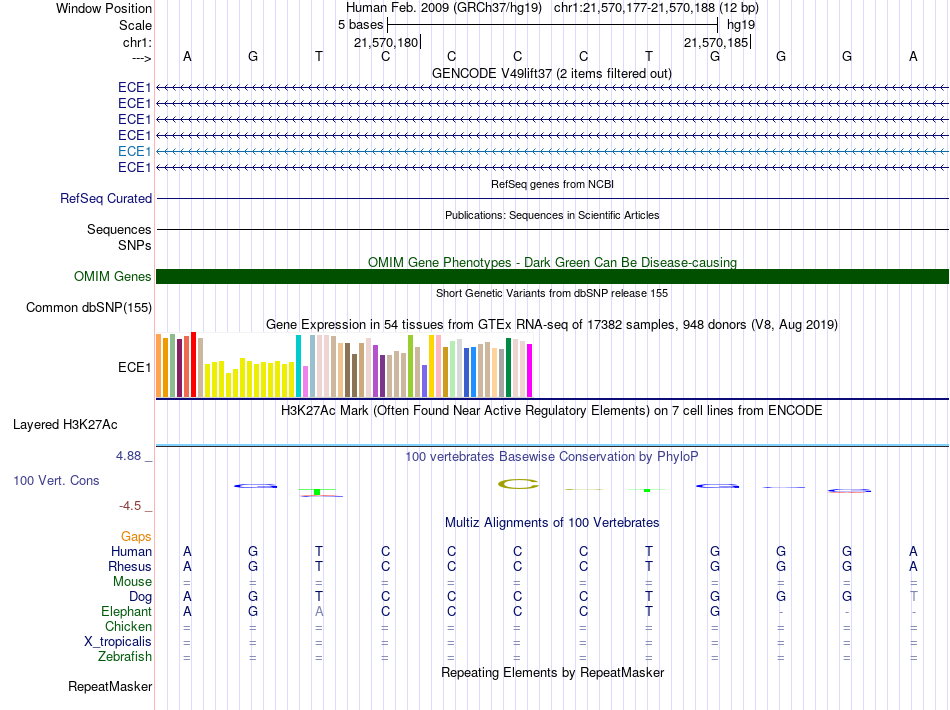Click the light-blue highlighted ECE1 transcript label
This screenshot has height=710, width=950.
pyautogui.click(x=134, y=151)
